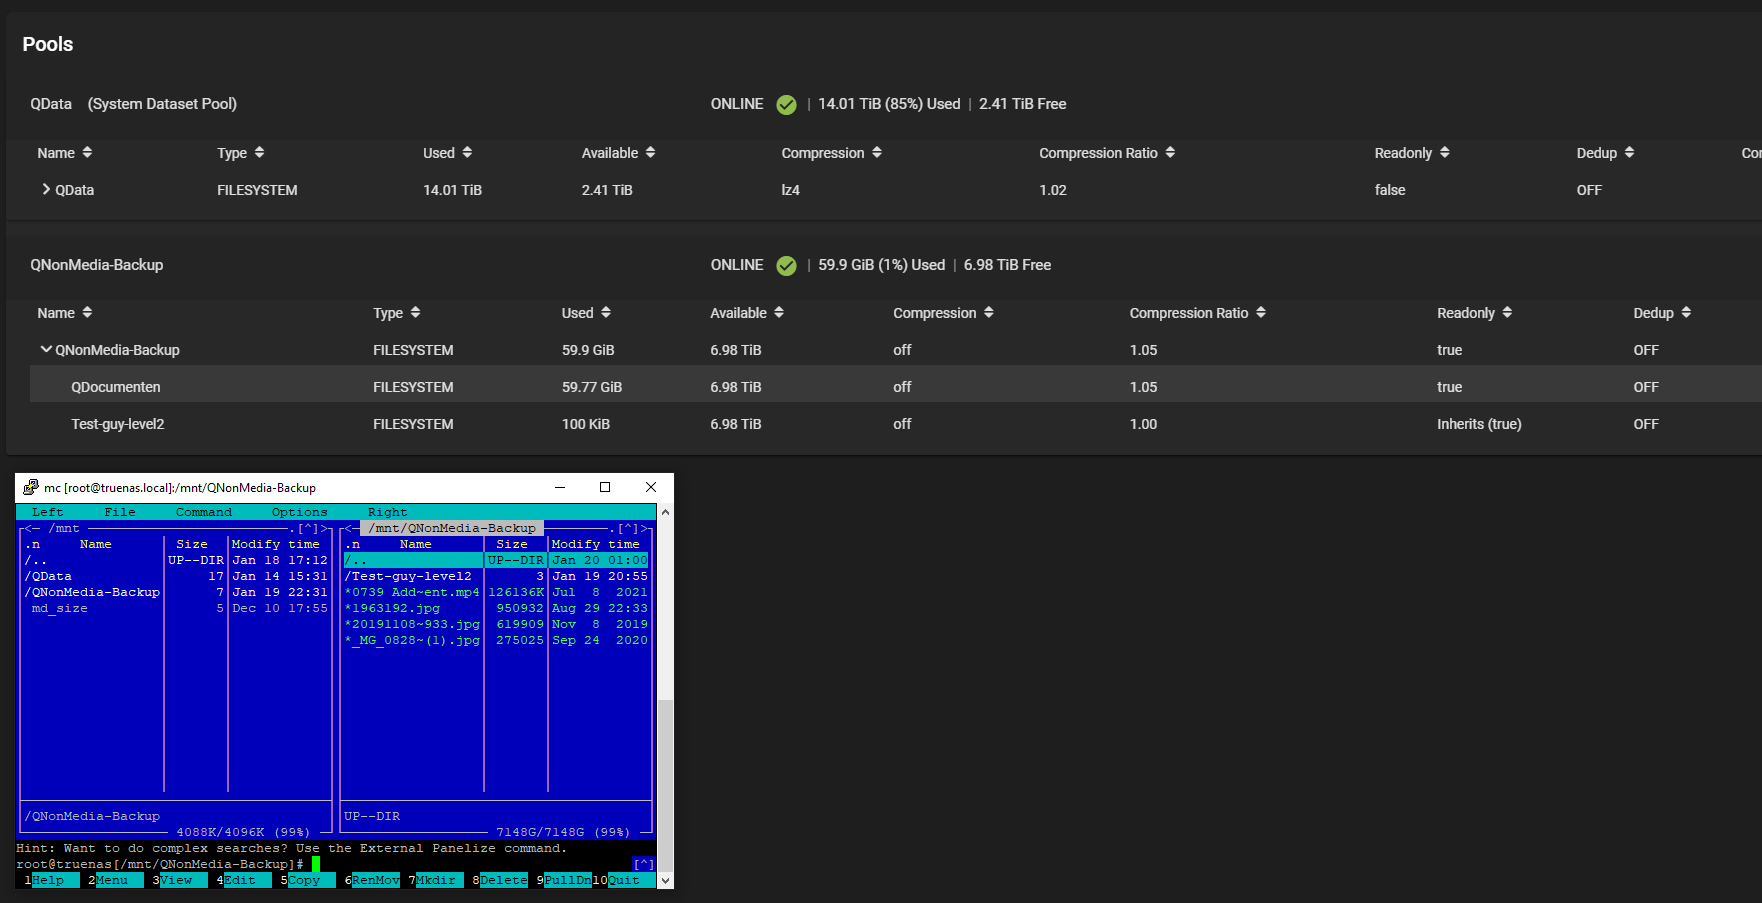The width and height of the screenshot is (1762, 903).
Task: Sort QData table by Compression Ratio arrows
Action: (1170, 152)
